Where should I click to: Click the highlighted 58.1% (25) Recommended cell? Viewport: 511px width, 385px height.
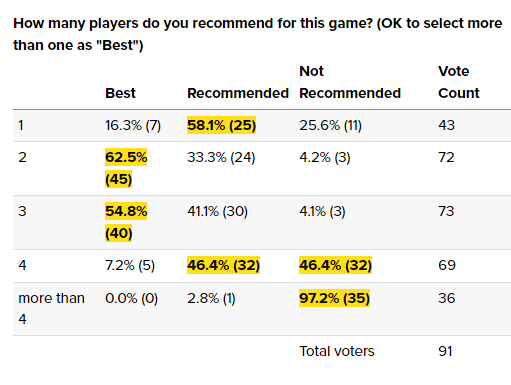tap(221, 125)
